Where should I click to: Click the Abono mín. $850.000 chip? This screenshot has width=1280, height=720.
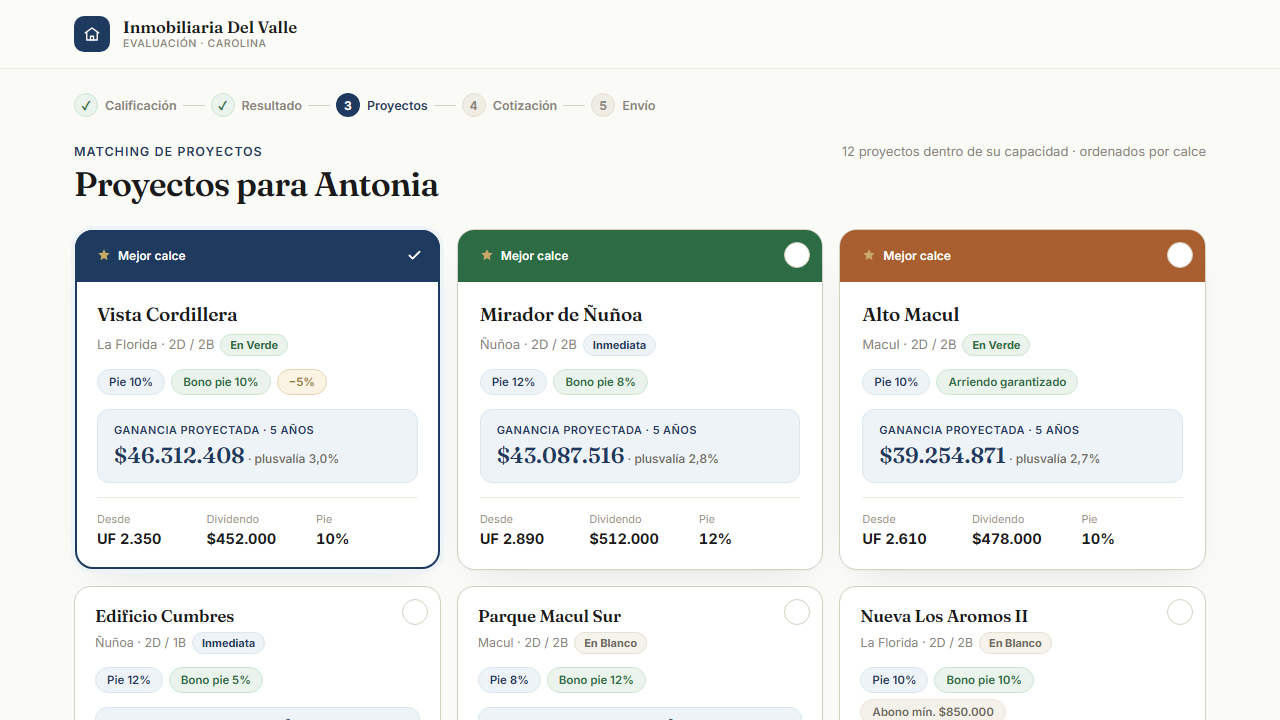[x=933, y=712]
